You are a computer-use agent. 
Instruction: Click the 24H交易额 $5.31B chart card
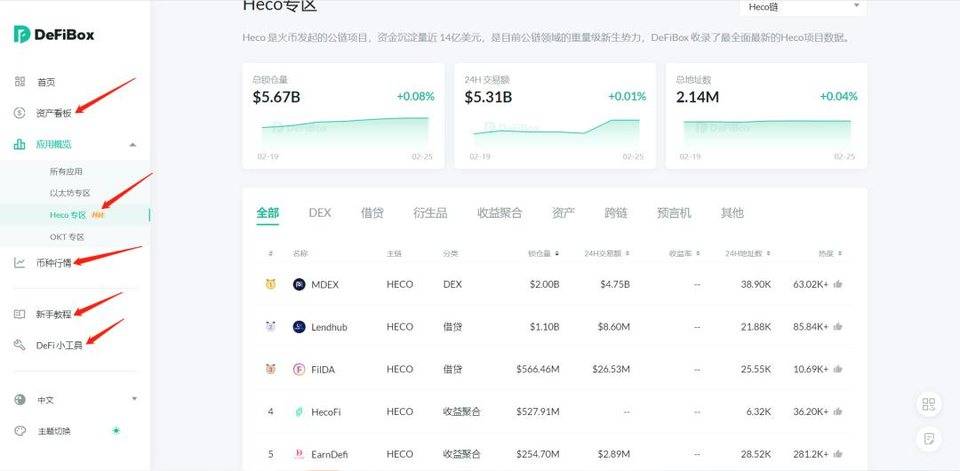coord(555,116)
